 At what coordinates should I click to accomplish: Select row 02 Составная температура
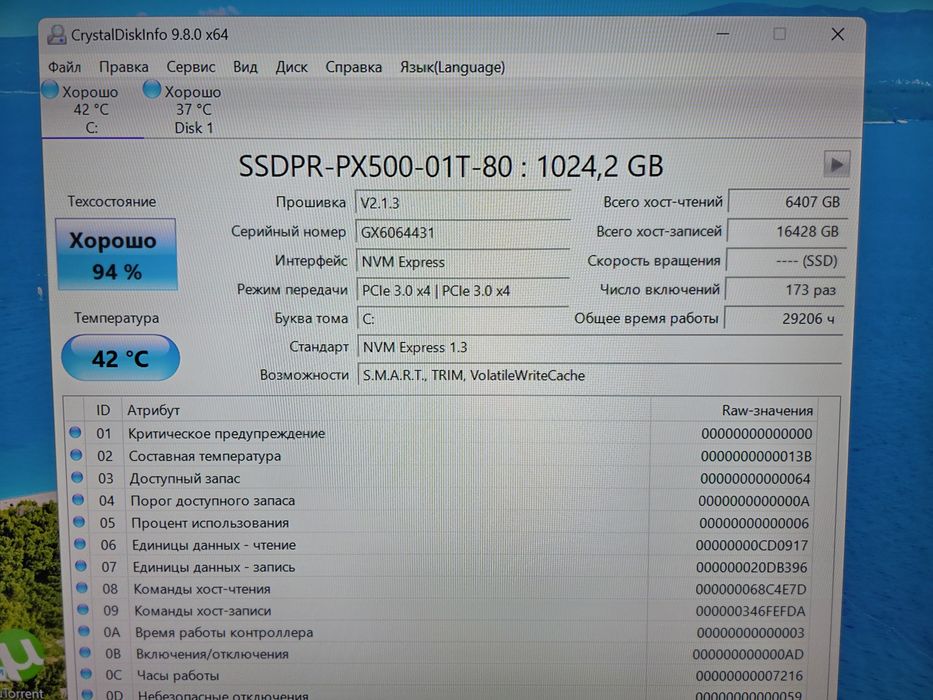pyautogui.click(x=441, y=456)
